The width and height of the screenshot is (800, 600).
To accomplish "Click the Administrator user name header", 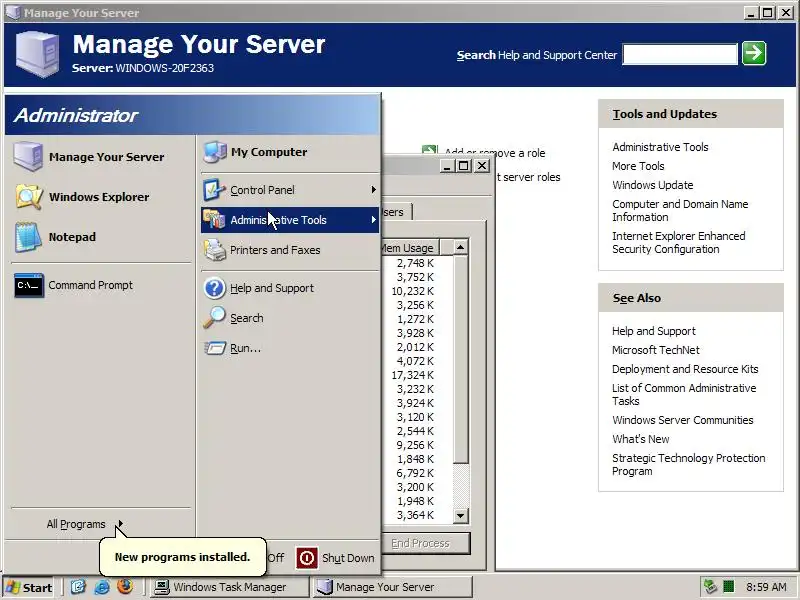I will pyautogui.click(x=76, y=115).
